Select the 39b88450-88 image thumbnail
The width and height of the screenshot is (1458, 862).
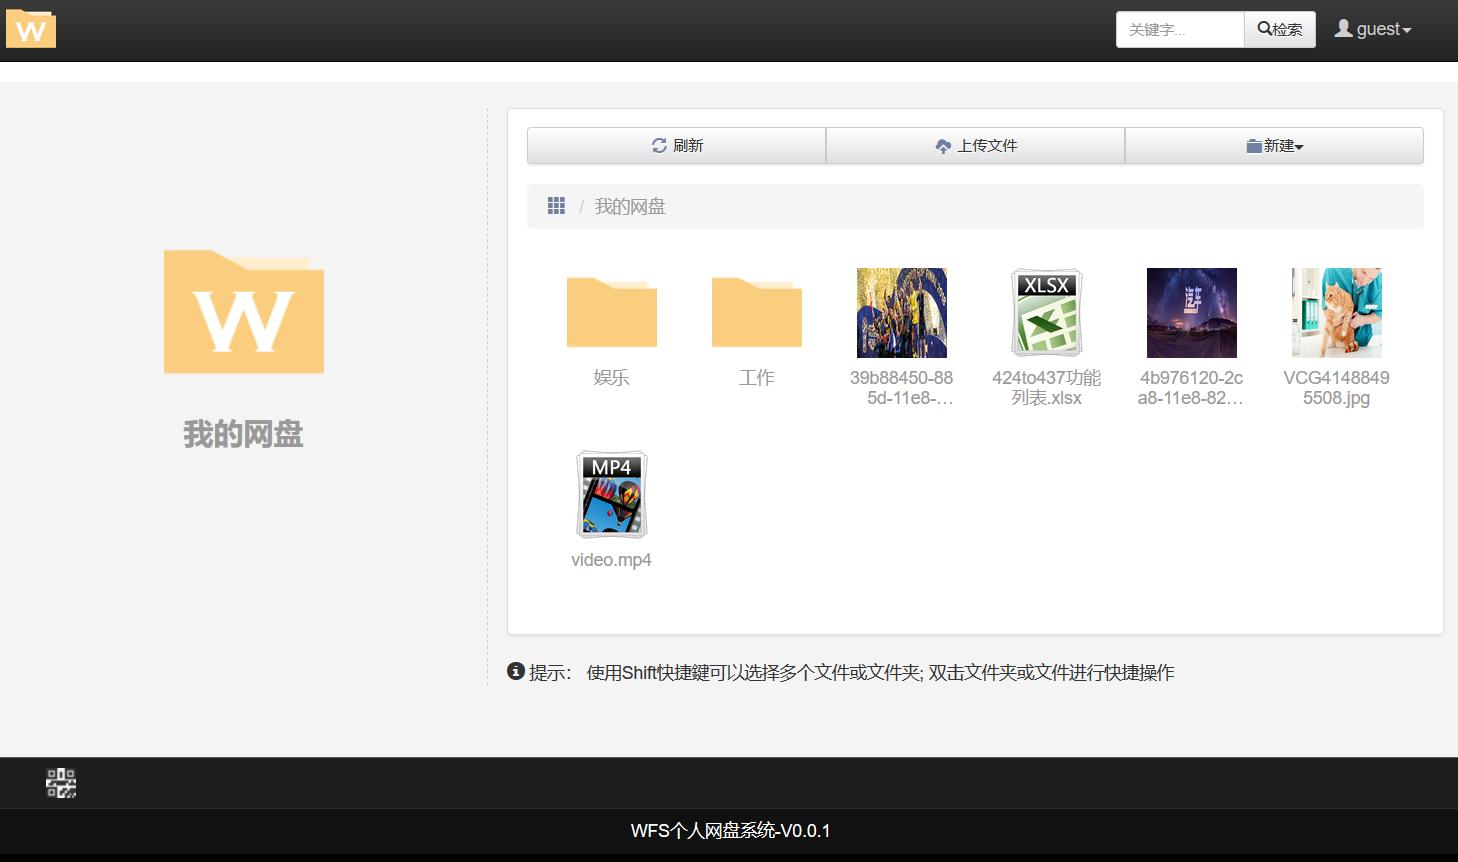click(x=902, y=313)
